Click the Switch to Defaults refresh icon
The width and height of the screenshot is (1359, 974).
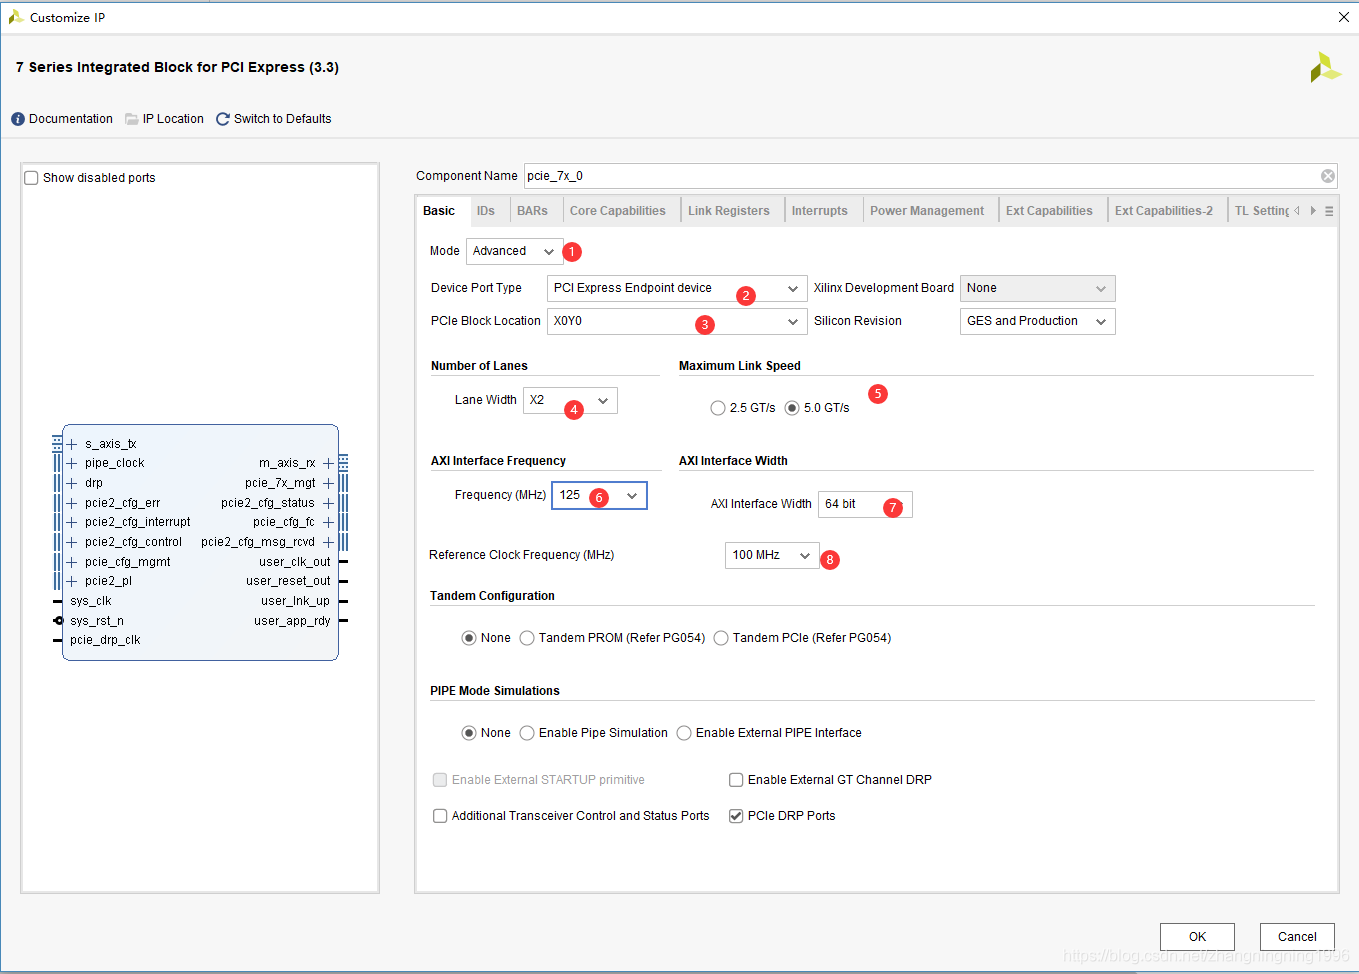[223, 119]
